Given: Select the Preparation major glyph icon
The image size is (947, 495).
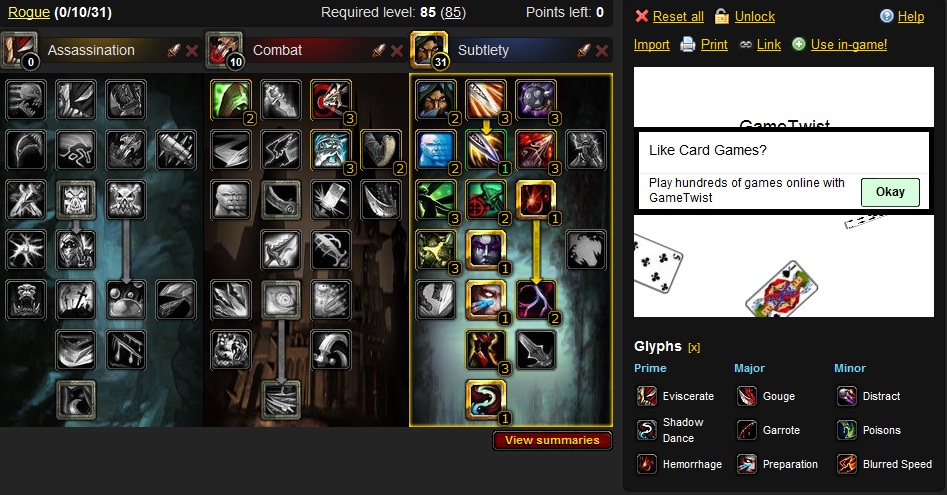Looking at the screenshot, I should coord(746,464).
